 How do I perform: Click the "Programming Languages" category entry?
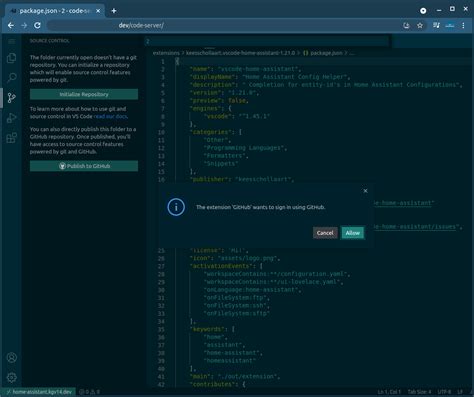245,148
